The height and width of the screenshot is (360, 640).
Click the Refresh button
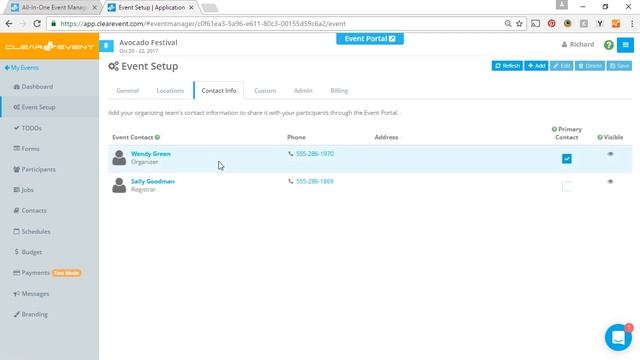click(507, 66)
